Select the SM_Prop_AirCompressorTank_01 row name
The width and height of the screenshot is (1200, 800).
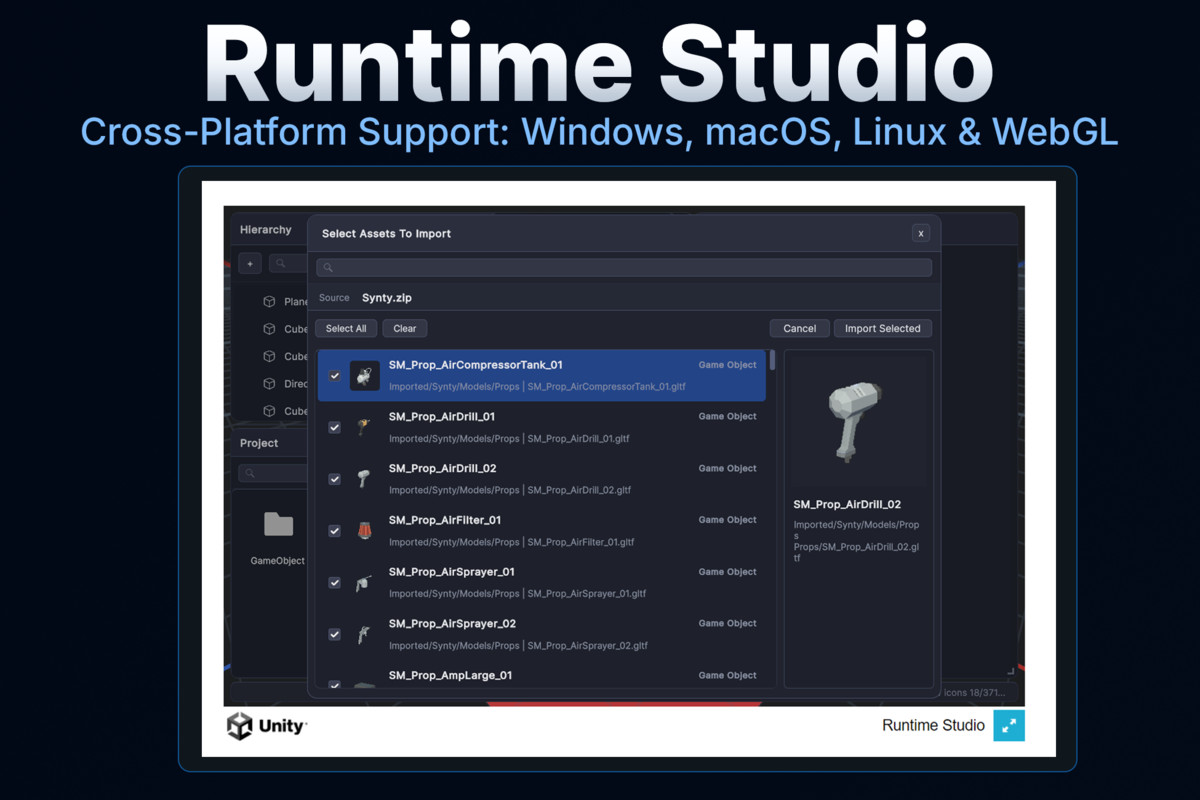[x=476, y=365]
